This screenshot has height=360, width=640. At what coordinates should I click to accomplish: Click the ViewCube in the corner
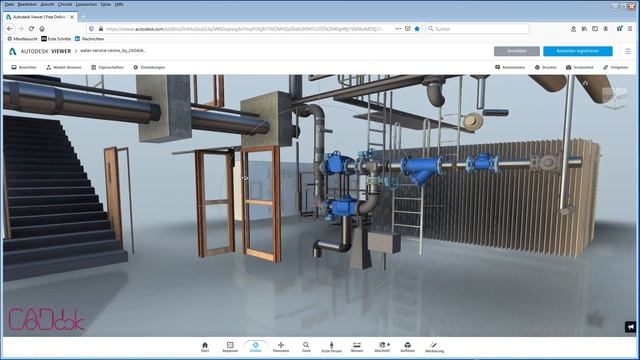click(x=614, y=97)
